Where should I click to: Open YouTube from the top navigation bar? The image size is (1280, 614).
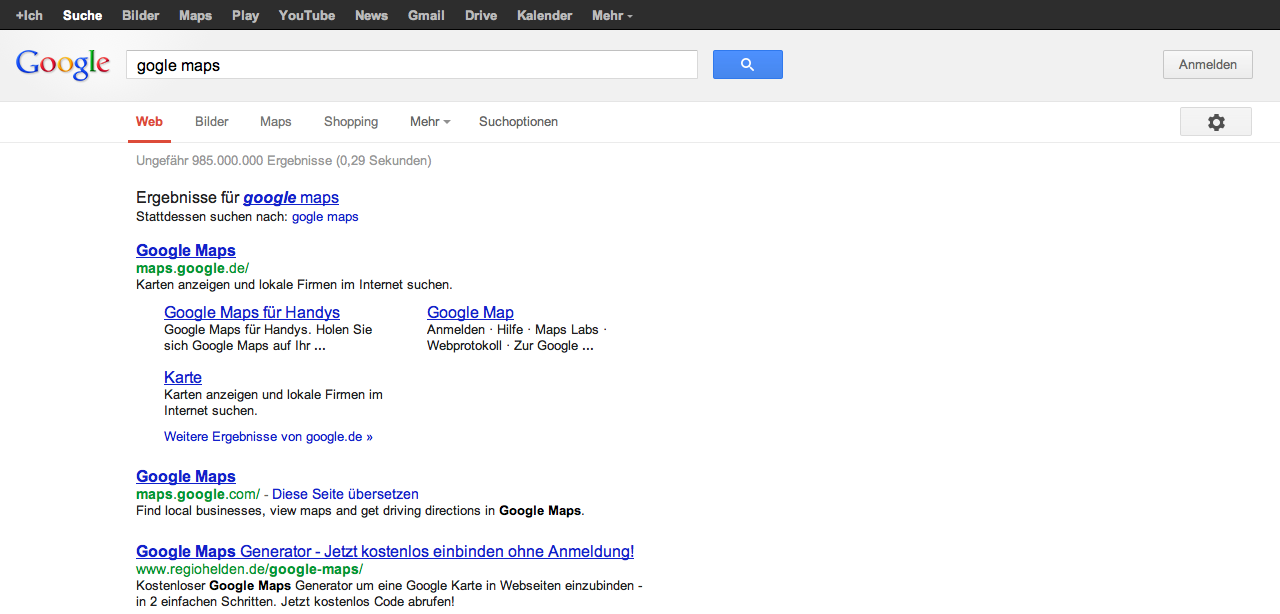pyautogui.click(x=307, y=15)
